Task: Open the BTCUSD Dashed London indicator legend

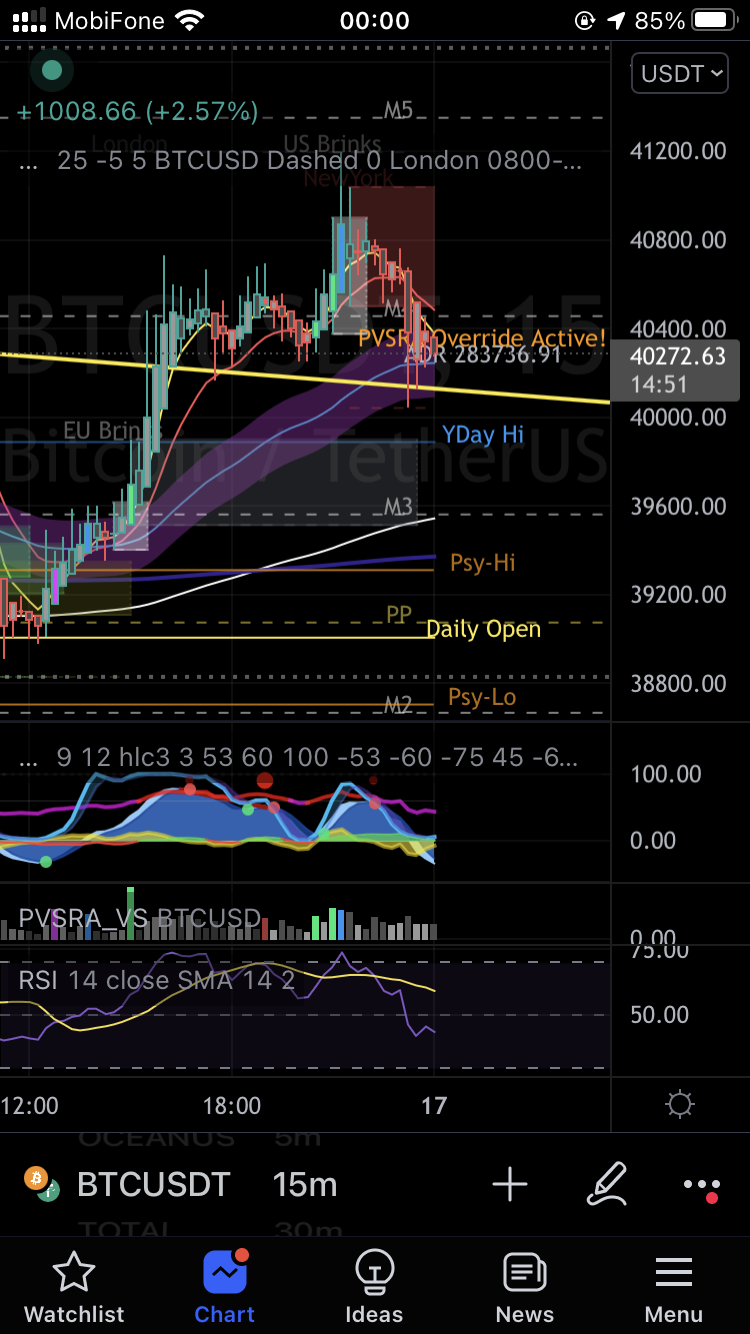Action: pos(320,161)
